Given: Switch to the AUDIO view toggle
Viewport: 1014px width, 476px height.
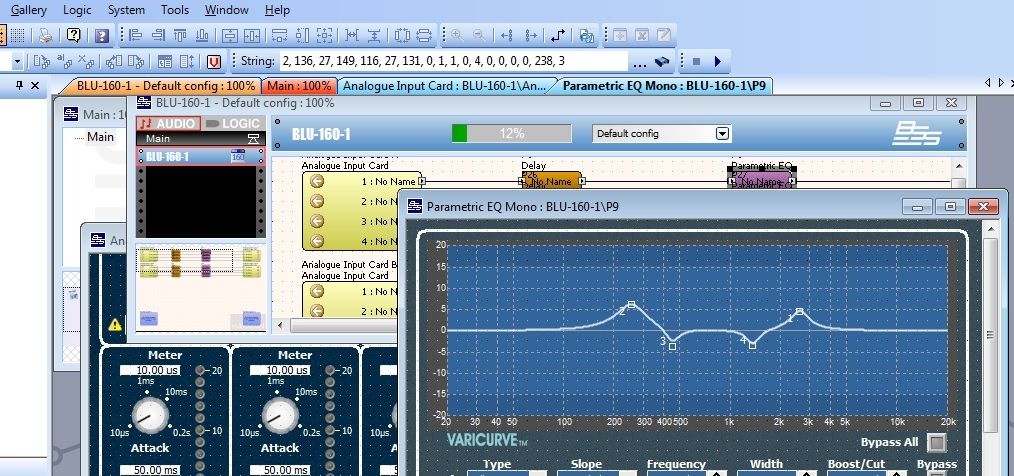Looking at the screenshot, I should (169, 123).
